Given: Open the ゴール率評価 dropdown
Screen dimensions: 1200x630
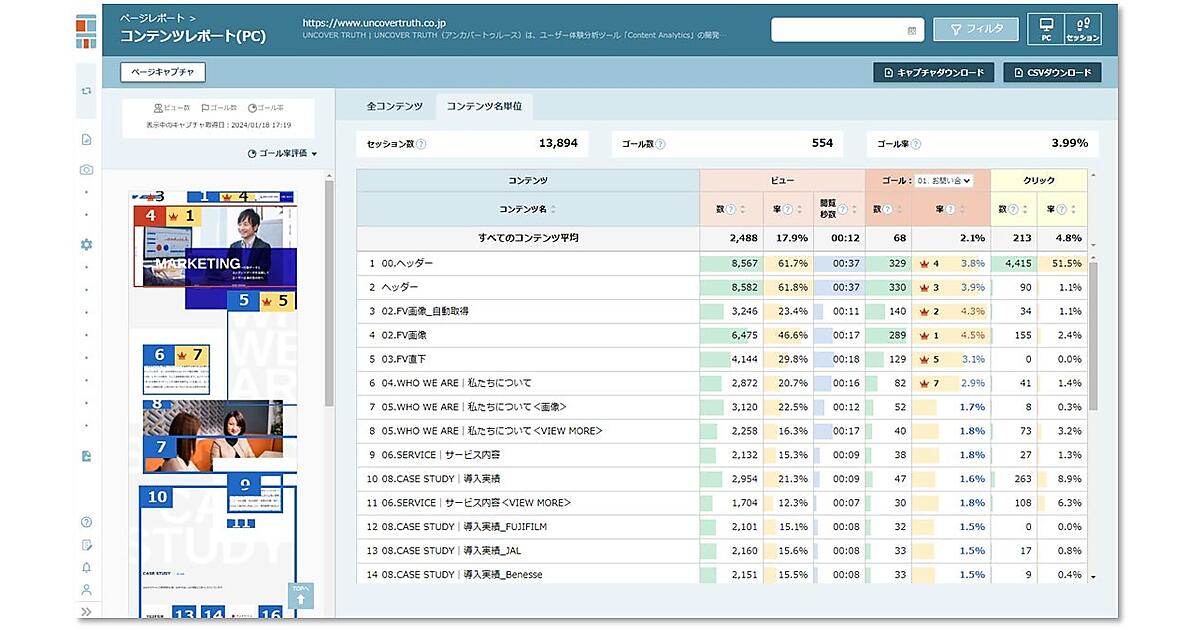Looking at the screenshot, I should click(x=282, y=153).
